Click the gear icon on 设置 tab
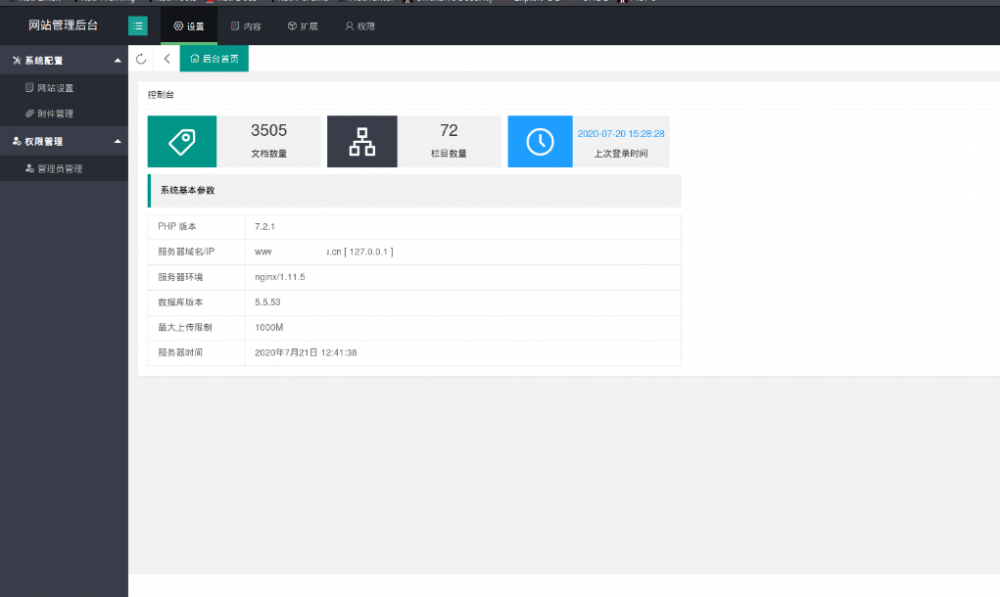The image size is (1000, 597). coord(179,26)
